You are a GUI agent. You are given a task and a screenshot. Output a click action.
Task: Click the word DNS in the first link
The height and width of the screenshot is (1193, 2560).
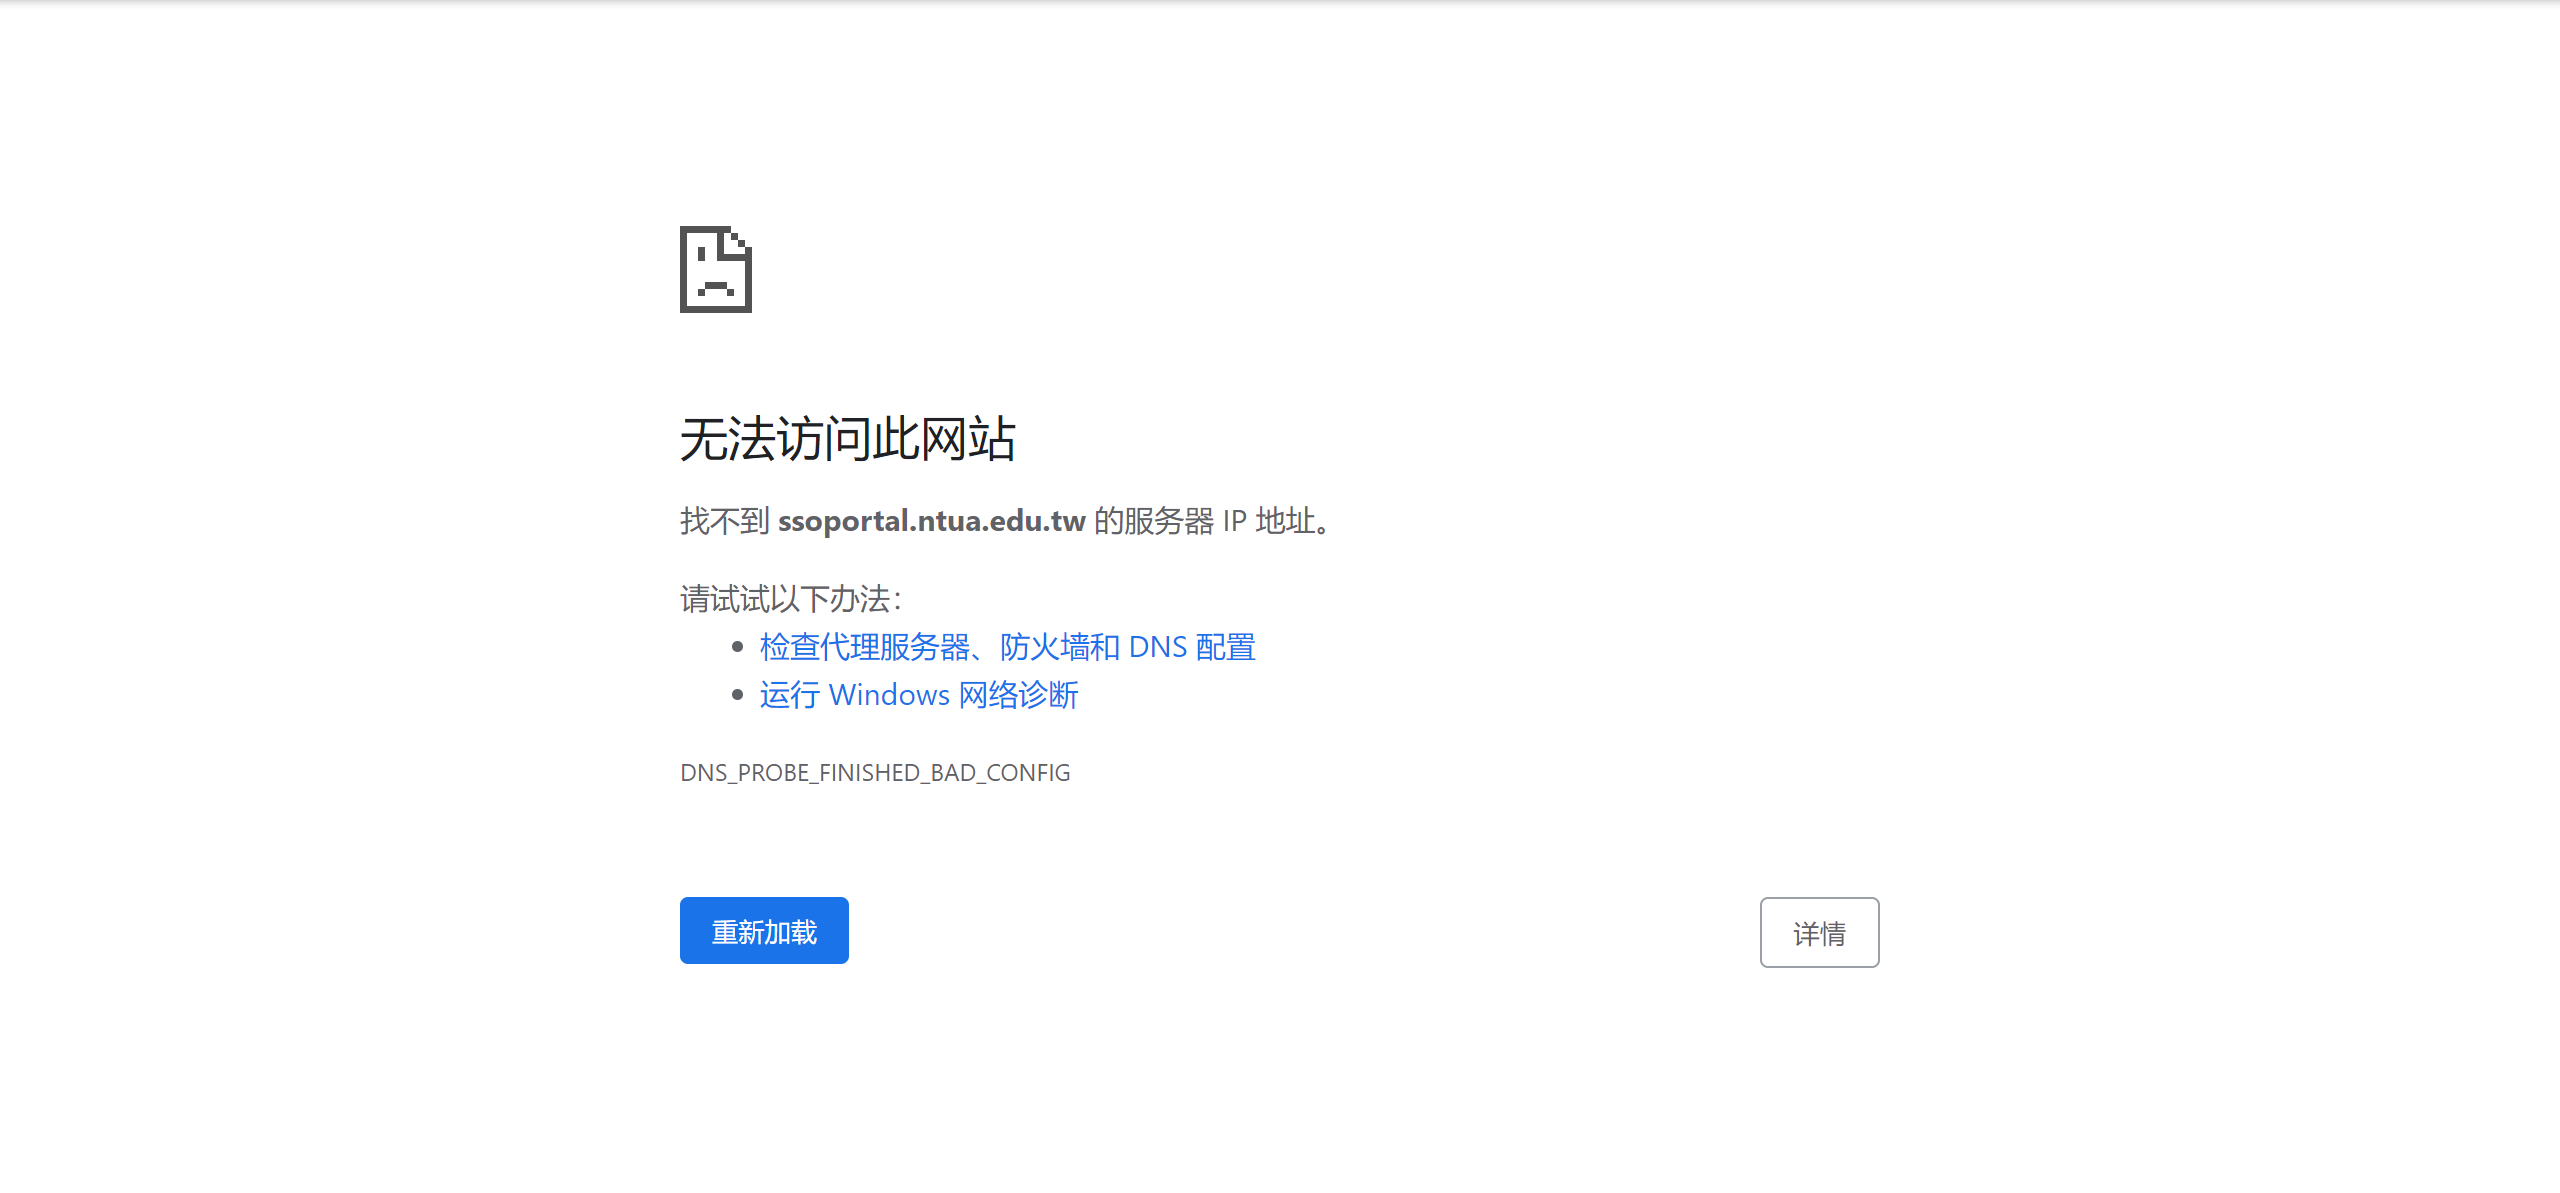click(x=1157, y=647)
